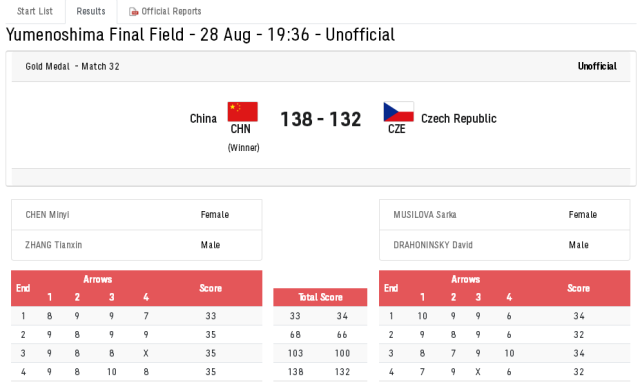Click the Unofficial status label

pos(597,66)
